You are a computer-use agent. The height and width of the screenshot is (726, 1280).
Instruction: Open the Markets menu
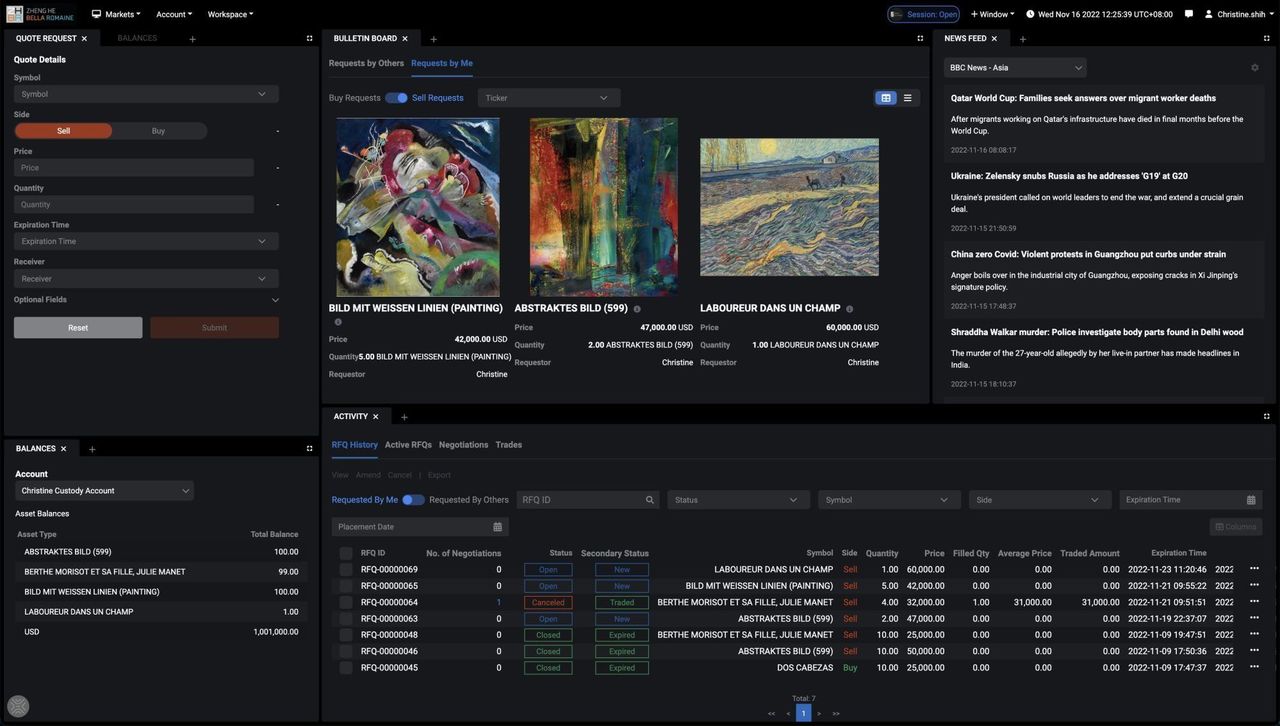click(x=116, y=14)
